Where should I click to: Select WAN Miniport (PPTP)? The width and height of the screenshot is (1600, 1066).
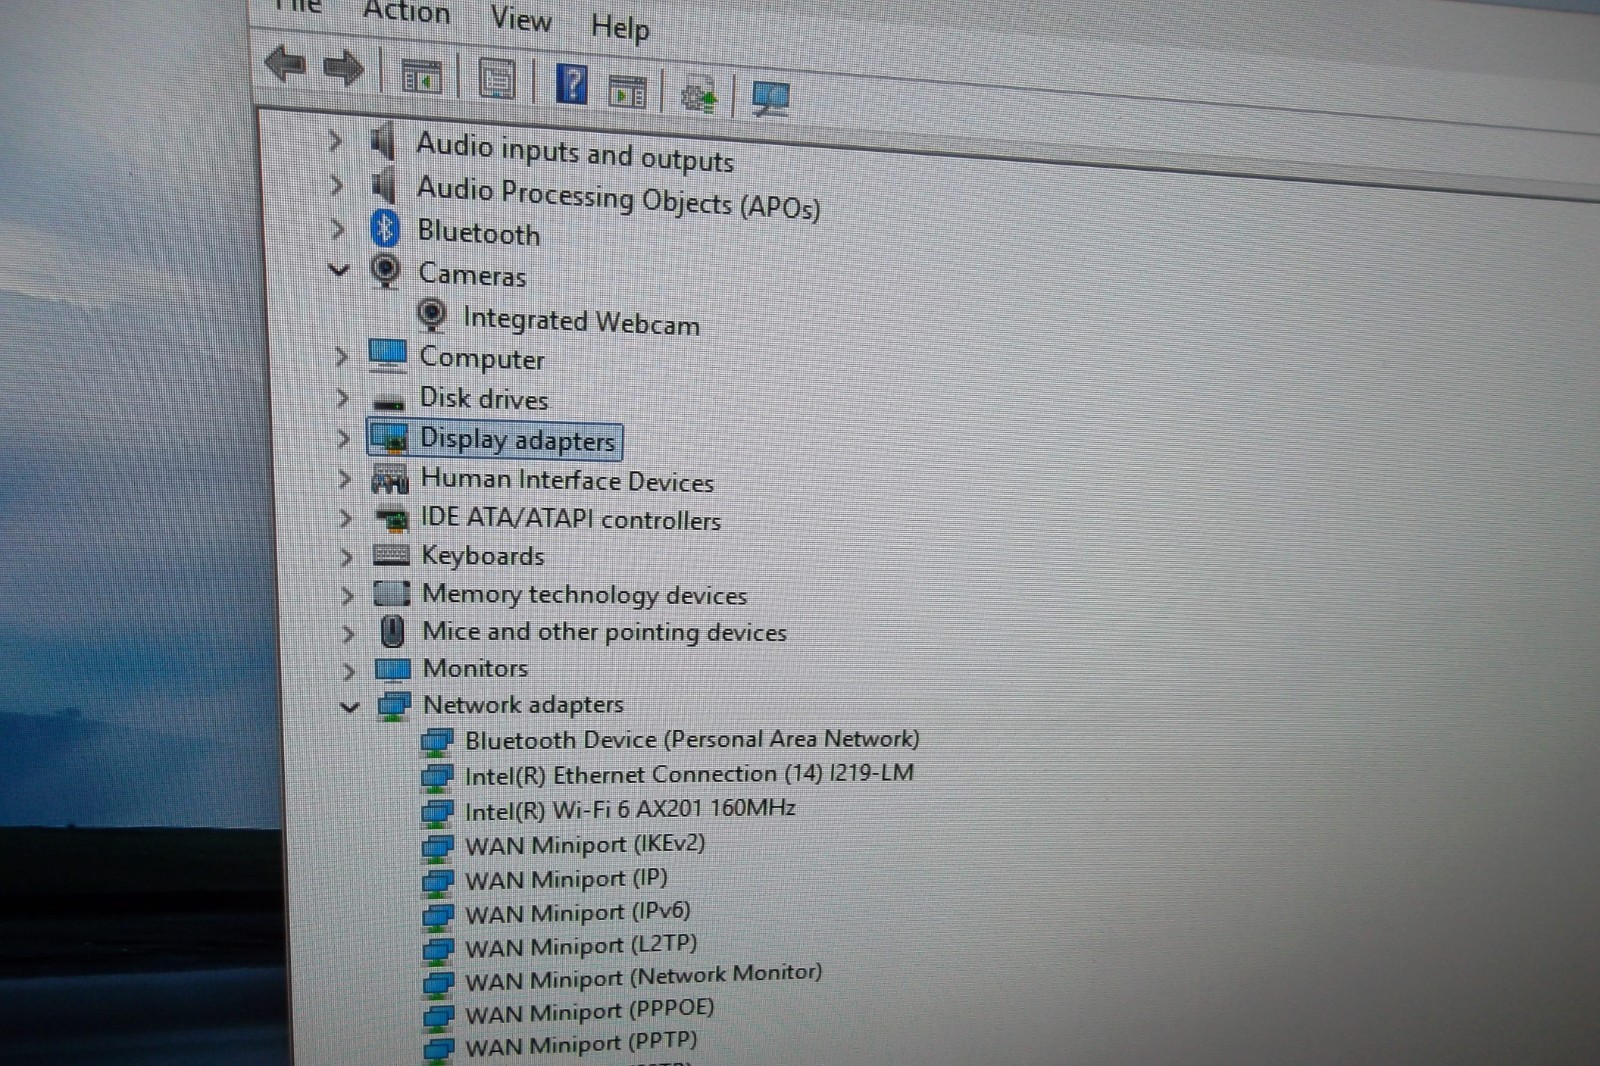(581, 1044)
